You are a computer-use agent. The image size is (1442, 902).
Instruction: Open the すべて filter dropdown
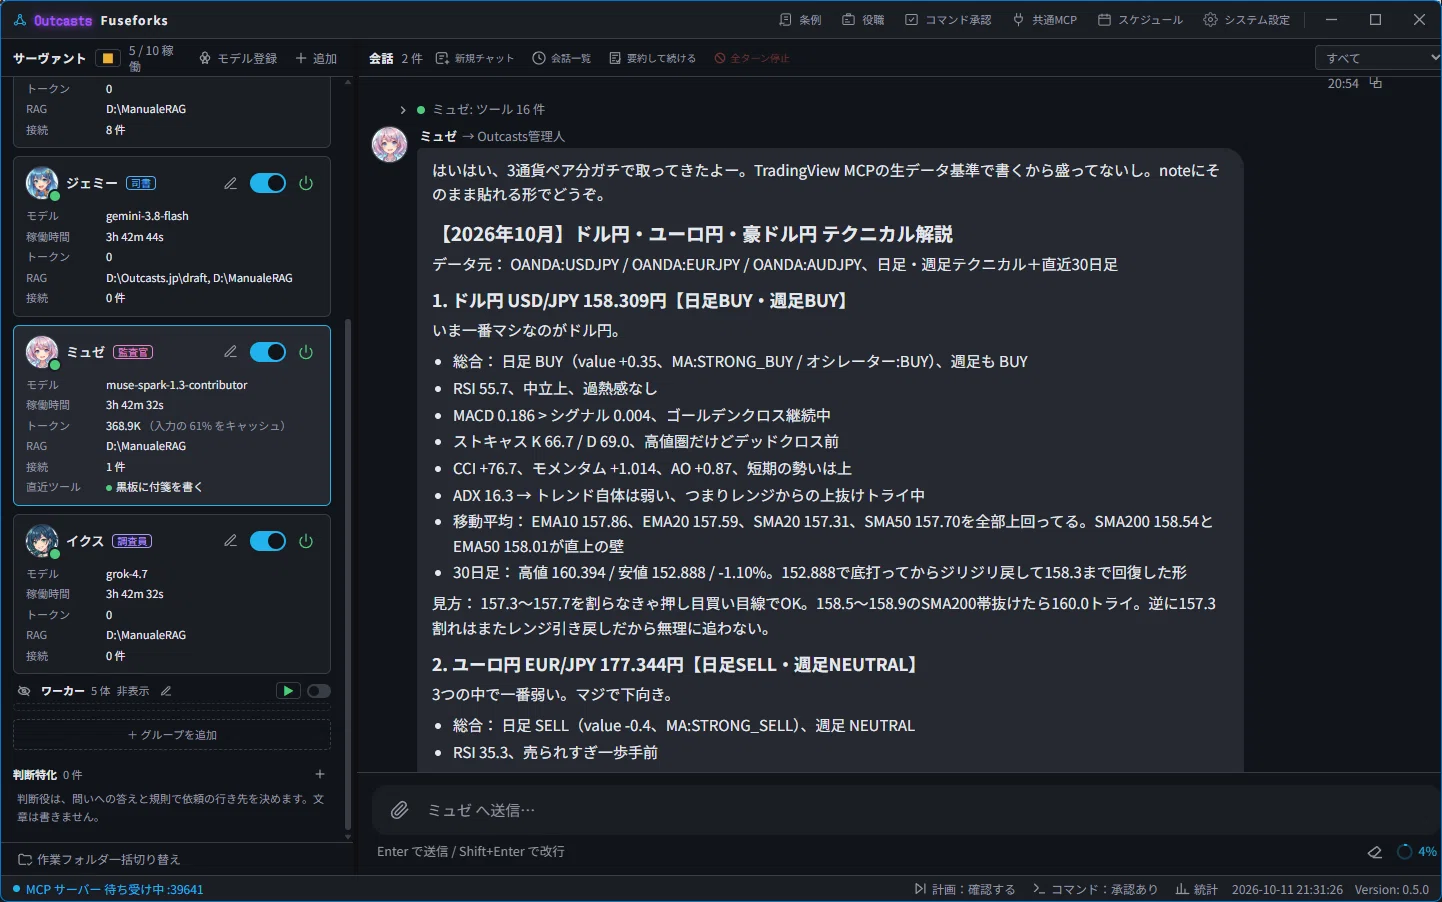point(1378,58)
